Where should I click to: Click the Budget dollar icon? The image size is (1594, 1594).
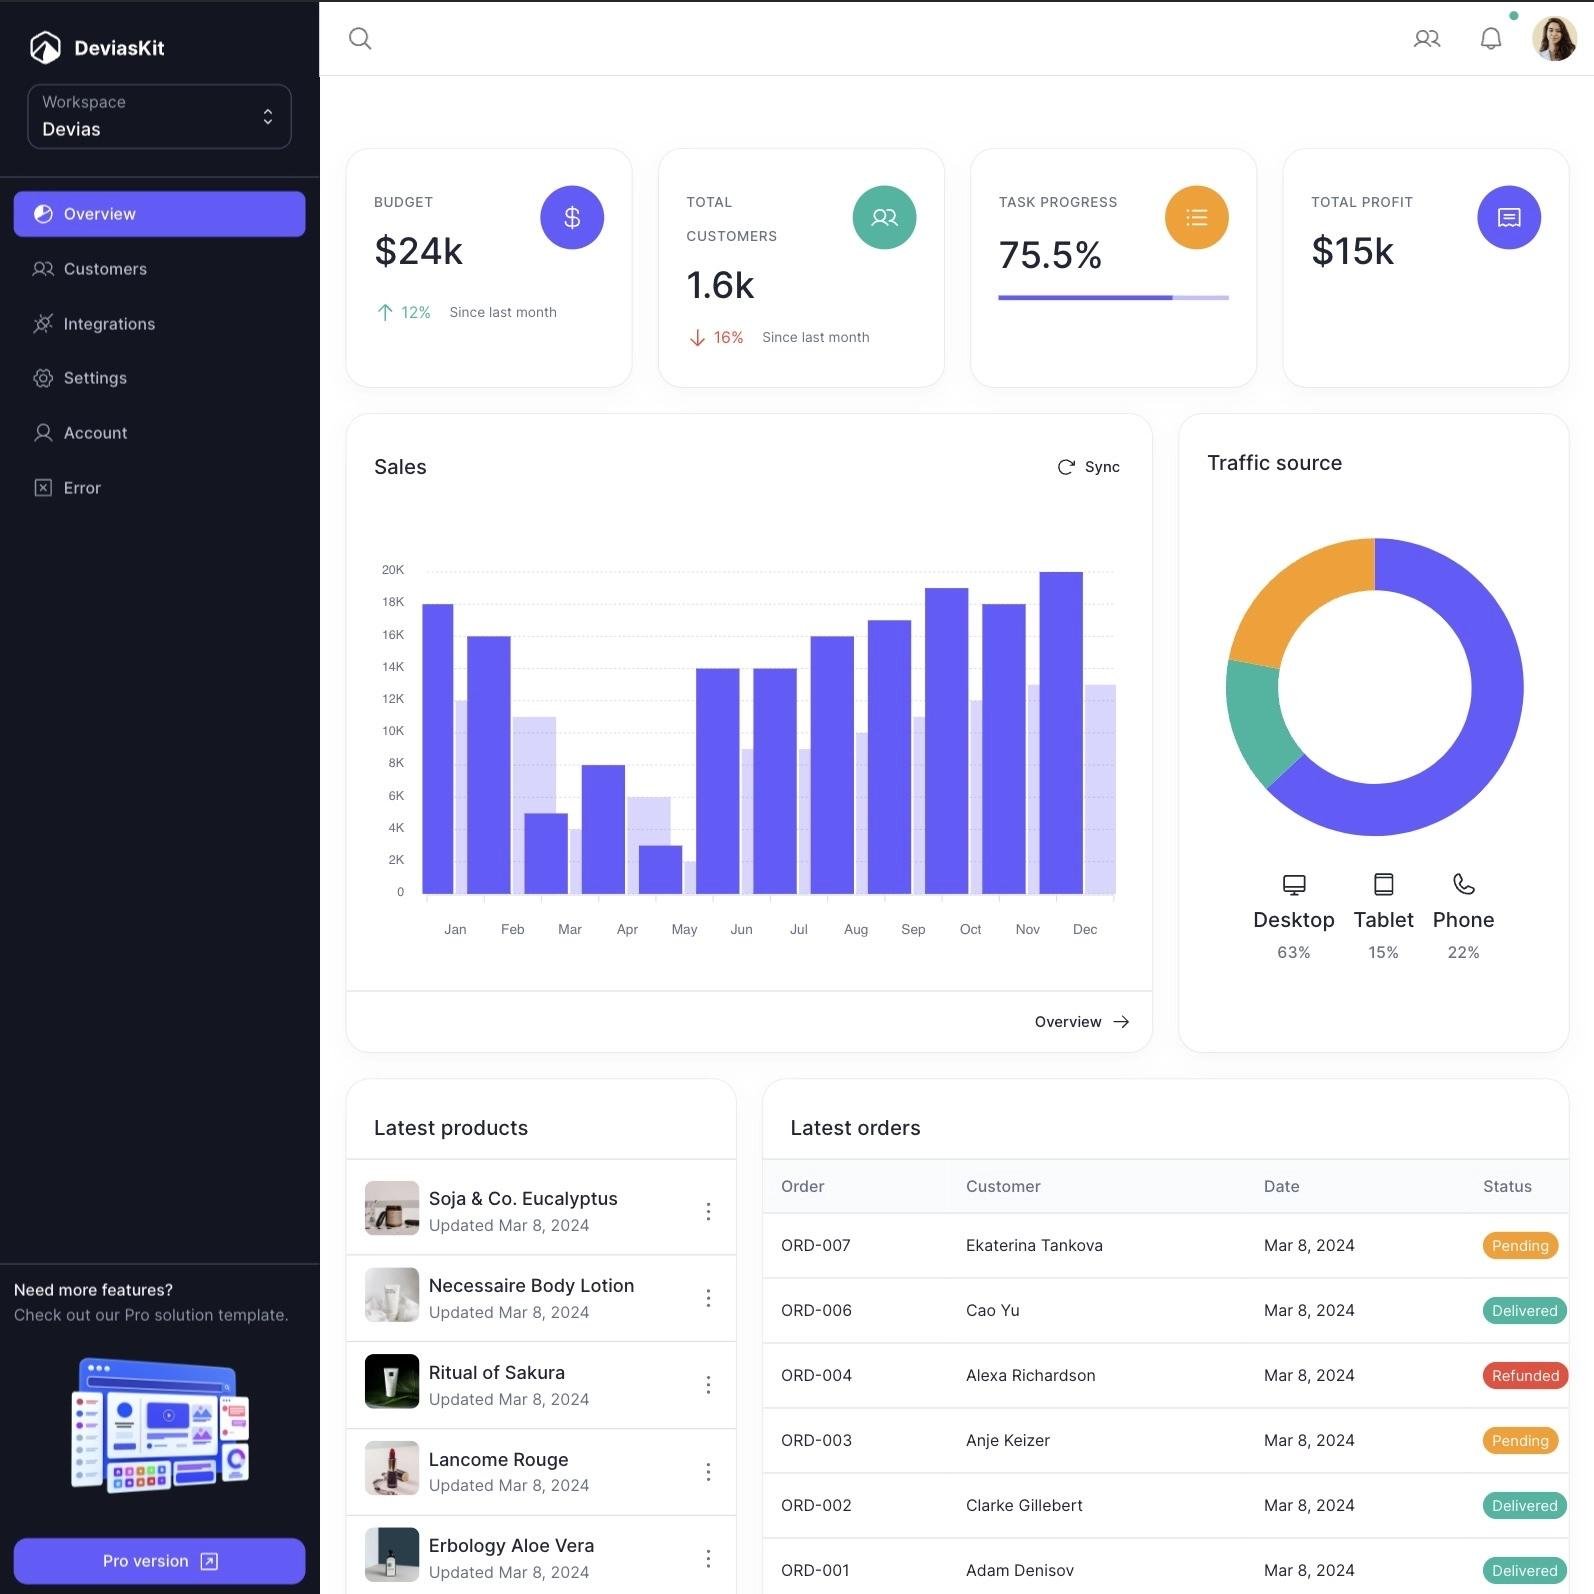pos(572,217)
